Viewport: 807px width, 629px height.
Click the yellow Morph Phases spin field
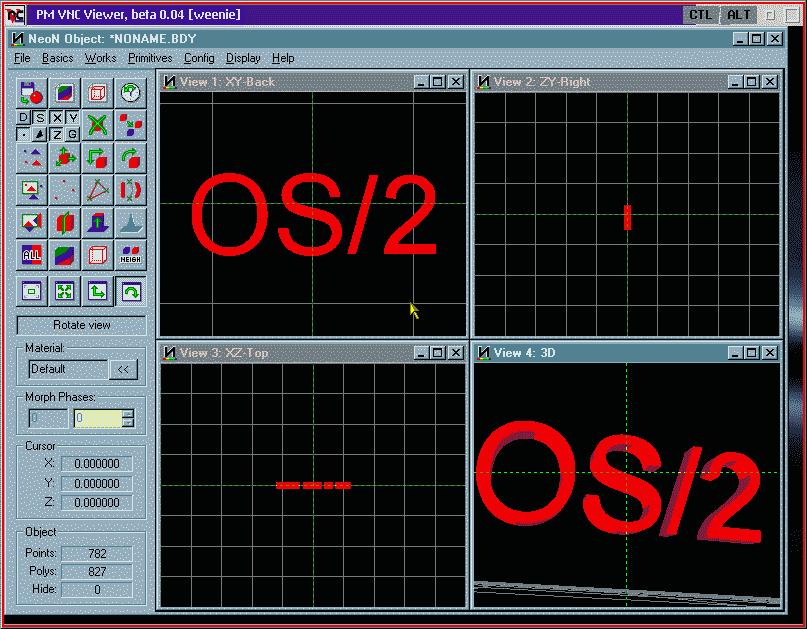click(98, 418)
